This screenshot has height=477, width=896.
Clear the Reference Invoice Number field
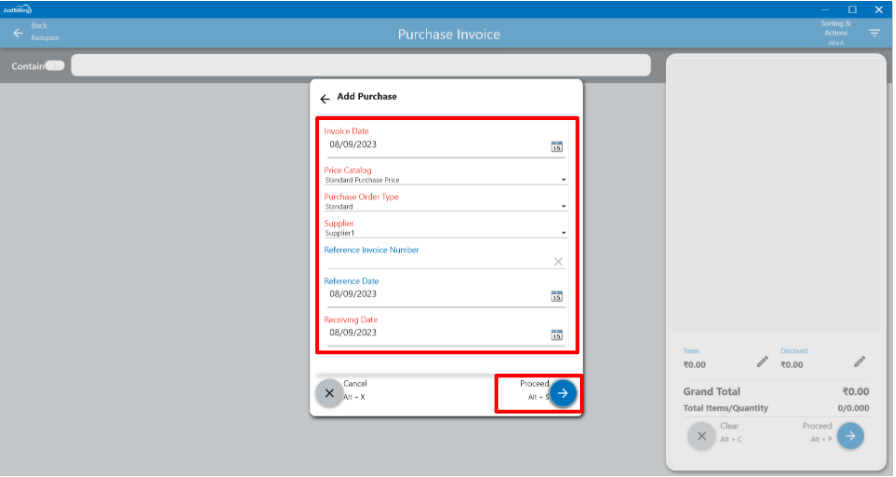pos(558,262)
